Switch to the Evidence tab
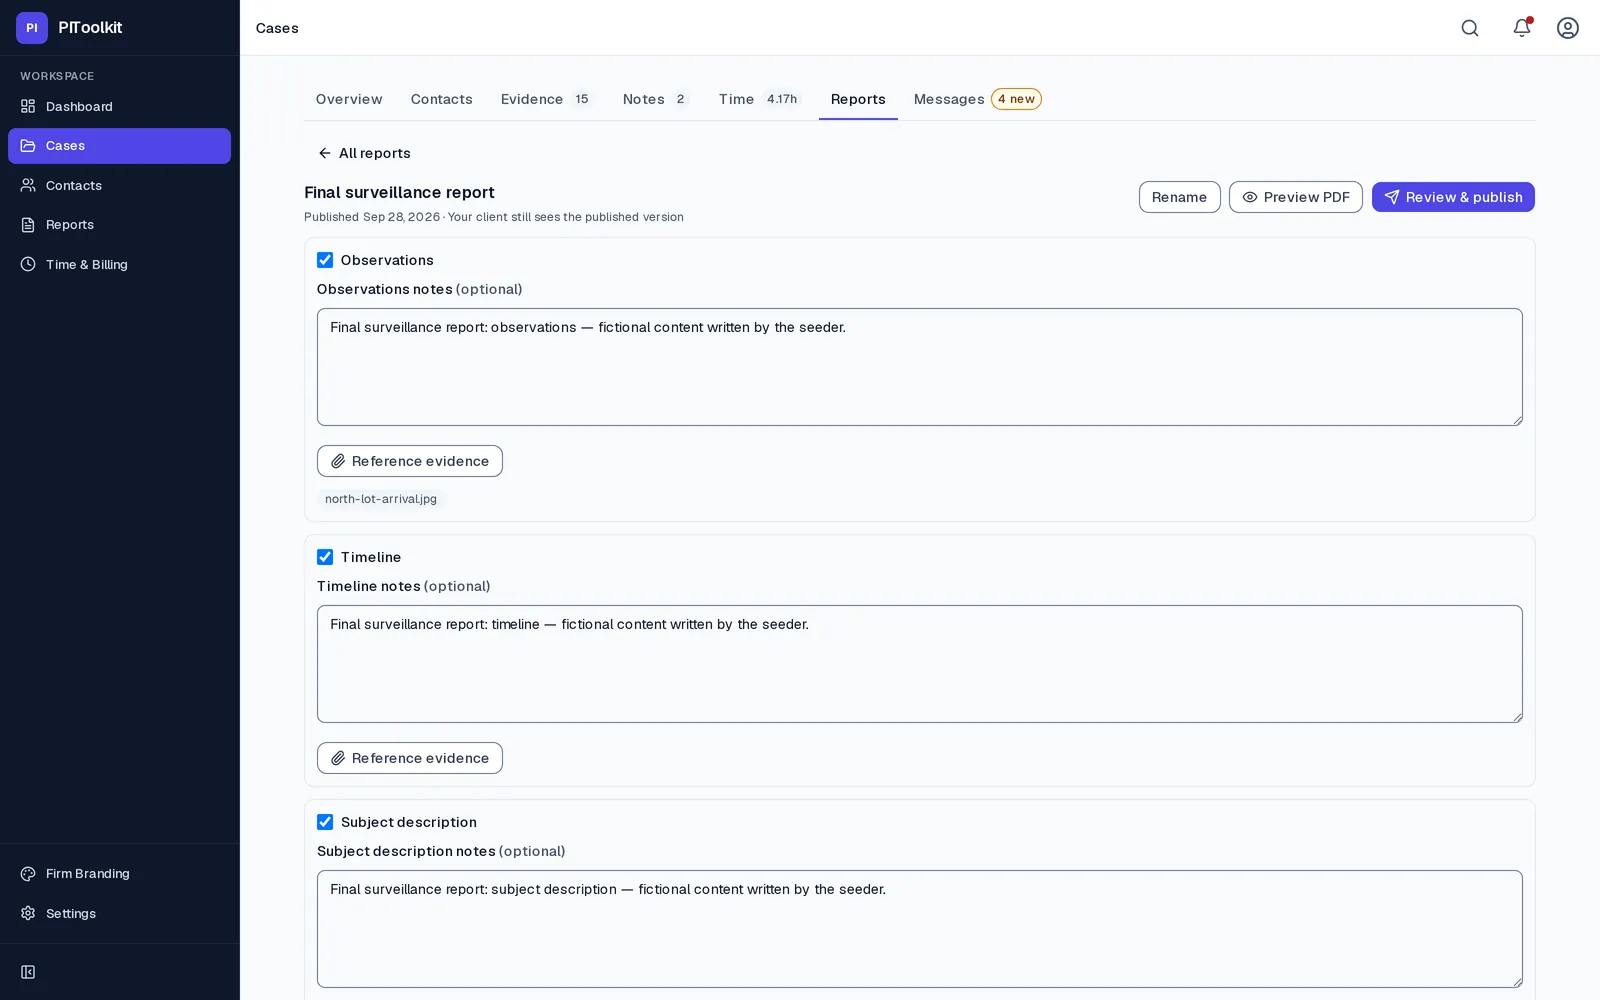Viewport: 1600px width, 1000px height. [x=546, y=99]
